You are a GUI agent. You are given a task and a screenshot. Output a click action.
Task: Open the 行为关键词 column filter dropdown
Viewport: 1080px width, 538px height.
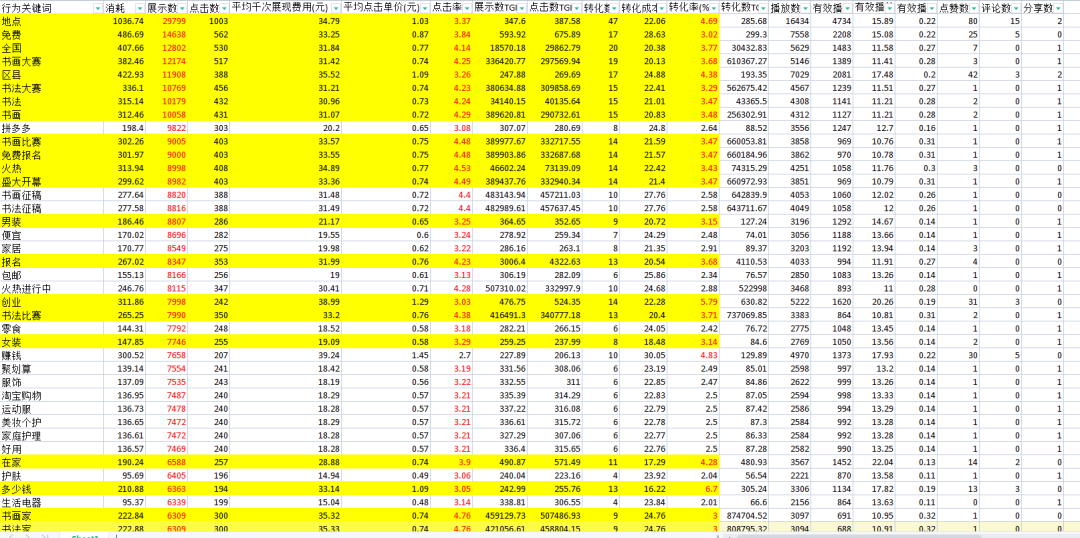pyautogui.click(x=98, y=8)
